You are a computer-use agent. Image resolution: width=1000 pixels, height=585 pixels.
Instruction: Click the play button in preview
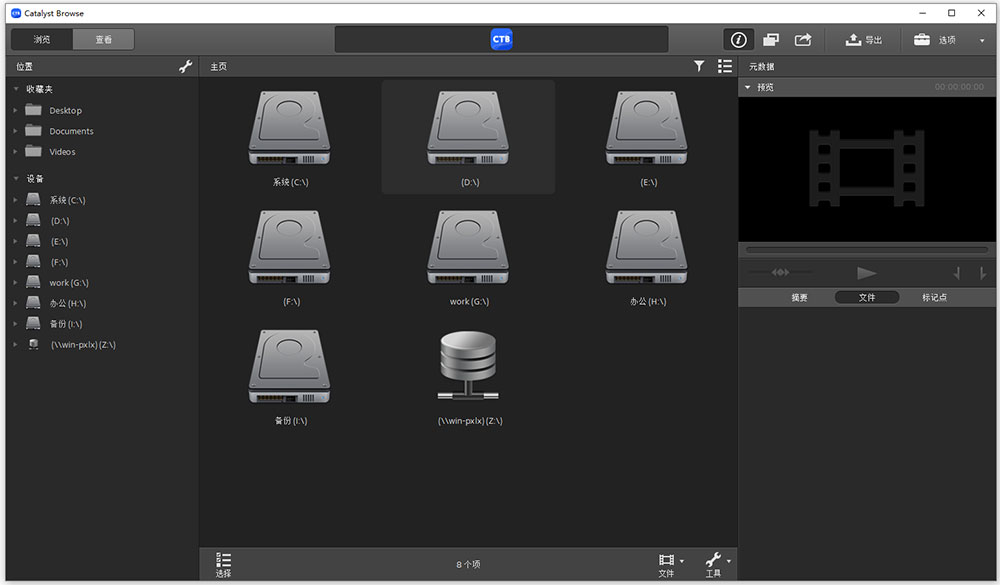(x=866, y=273)
